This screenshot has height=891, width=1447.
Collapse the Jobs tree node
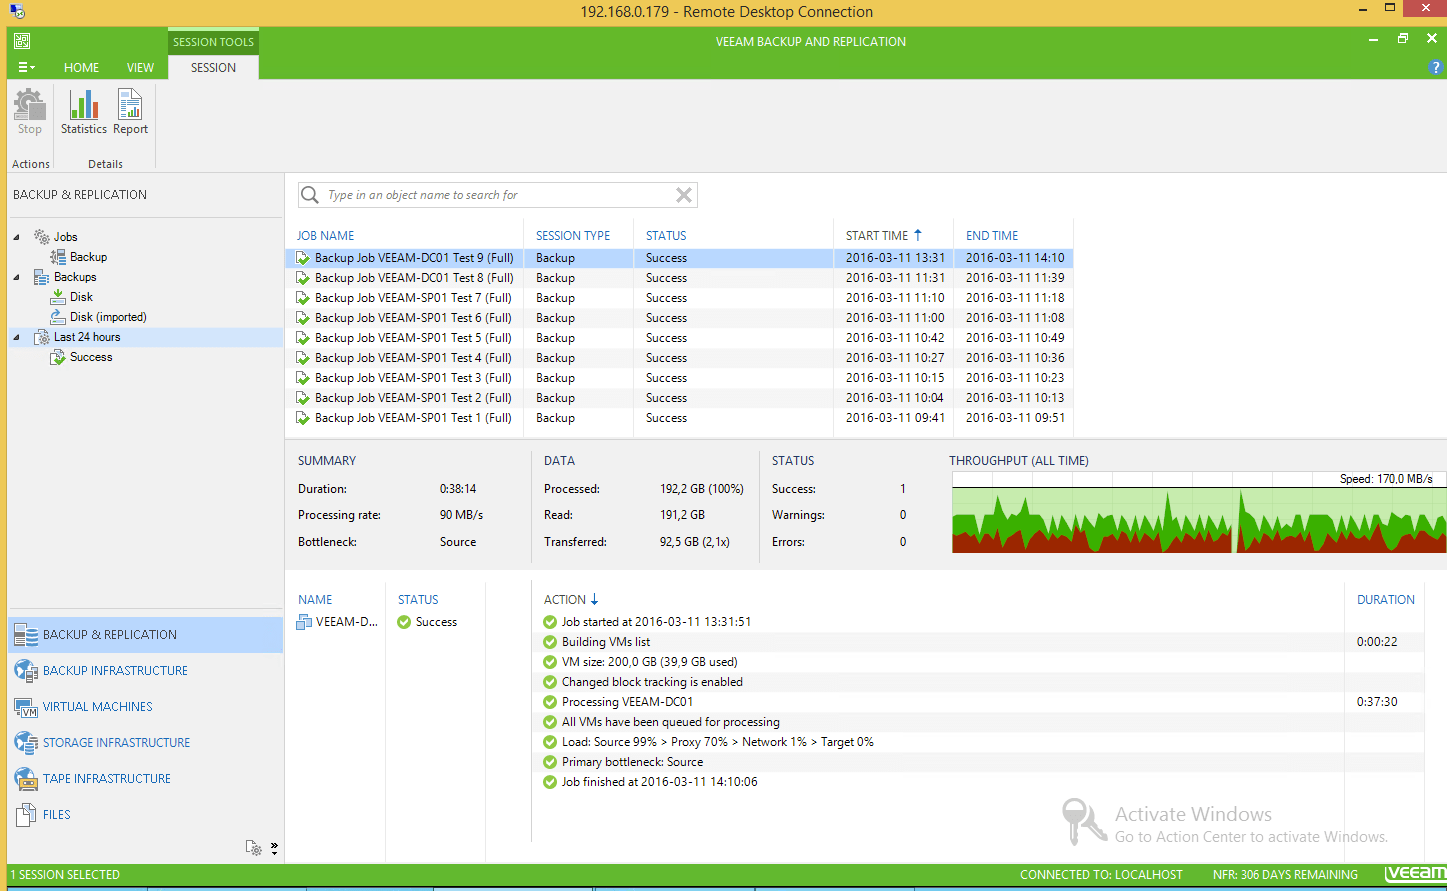click(14, 236)
